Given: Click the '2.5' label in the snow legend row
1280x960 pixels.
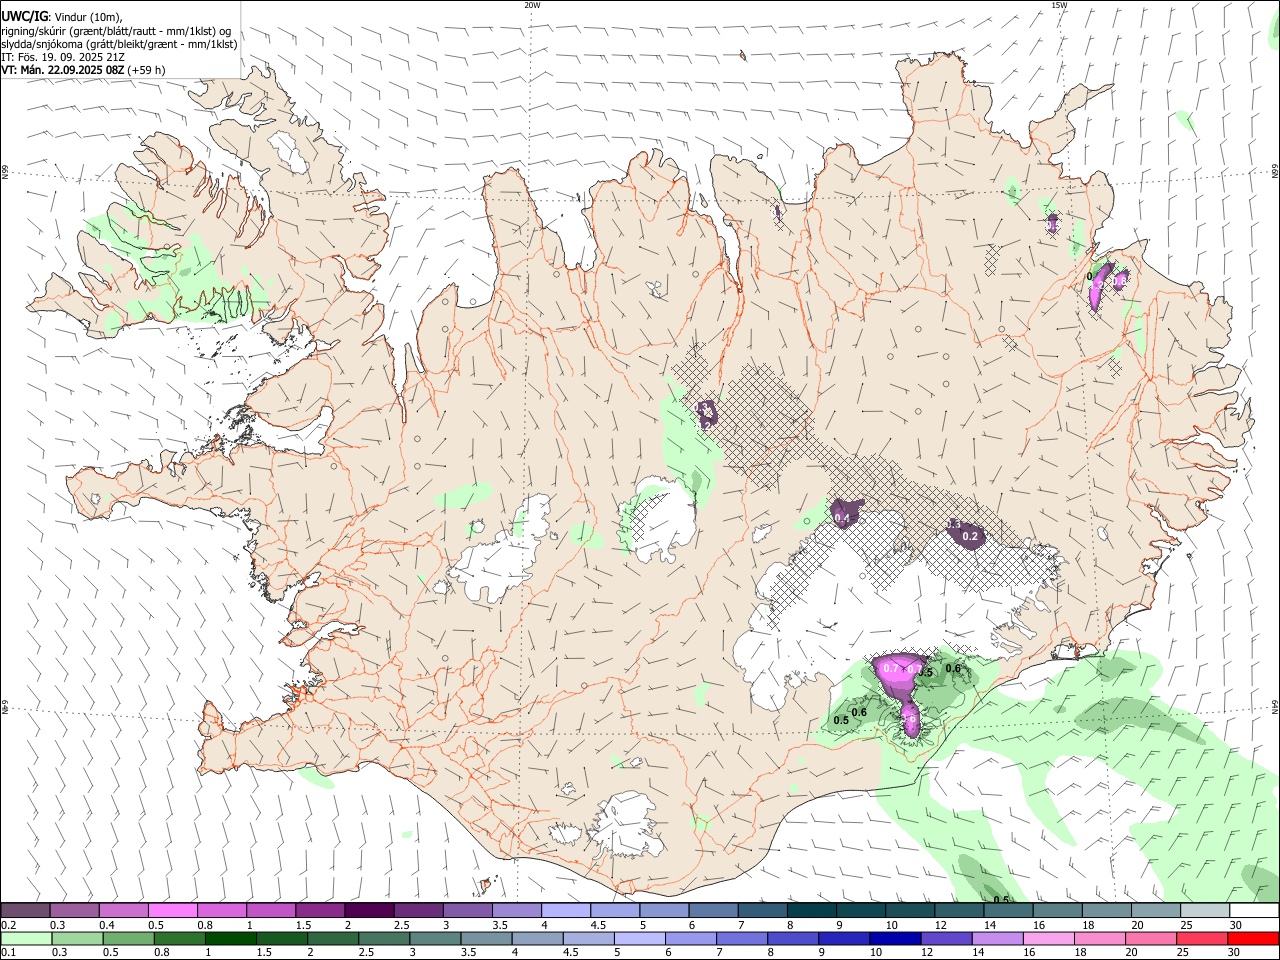Looking at the screenshot, I should click(401, 925).
